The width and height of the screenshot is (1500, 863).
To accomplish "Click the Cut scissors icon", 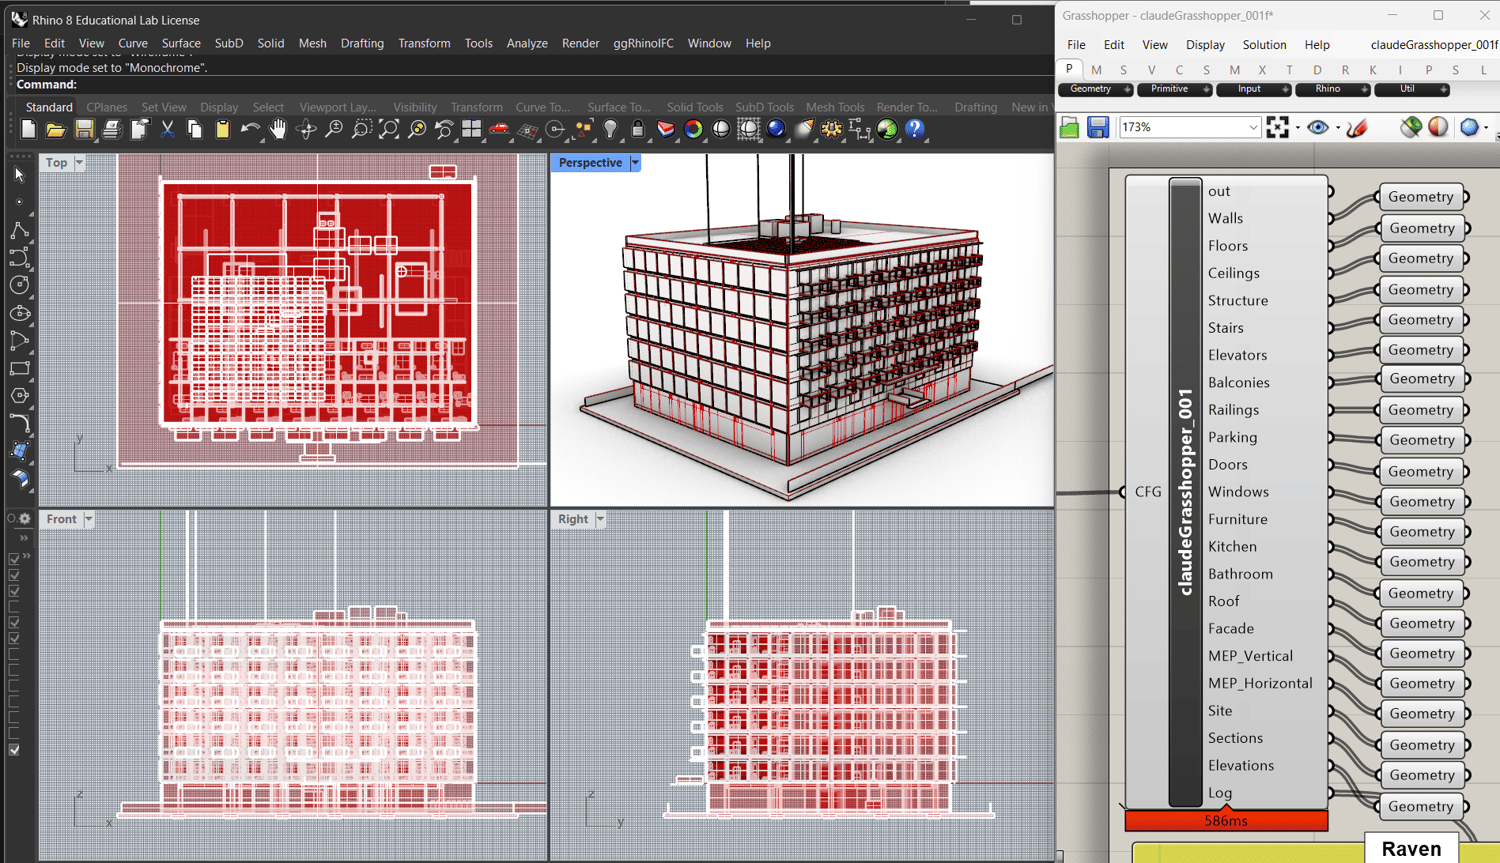I will pos(167,129).
